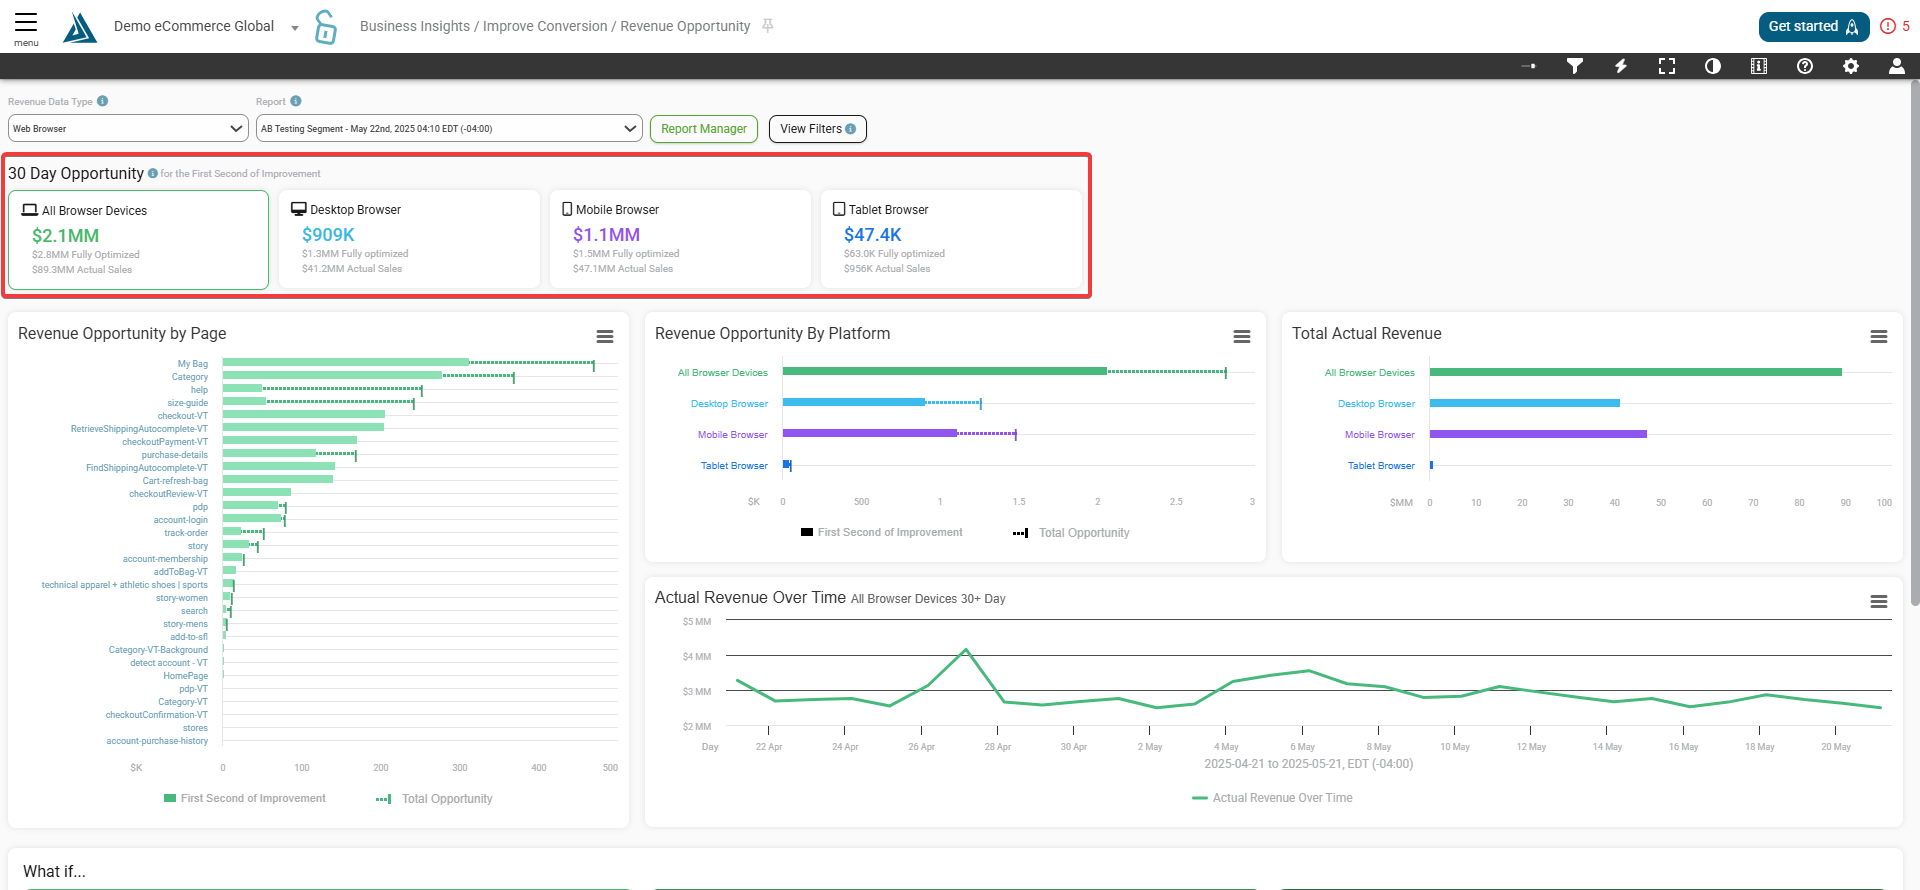Screen dimensions: 1920x890
Task: Open the help question mark icon
Action: click(x=1805, y=66)
